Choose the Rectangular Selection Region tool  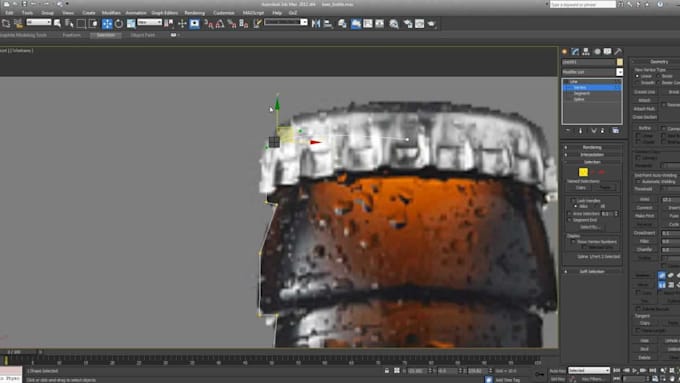tap(82, 23)
